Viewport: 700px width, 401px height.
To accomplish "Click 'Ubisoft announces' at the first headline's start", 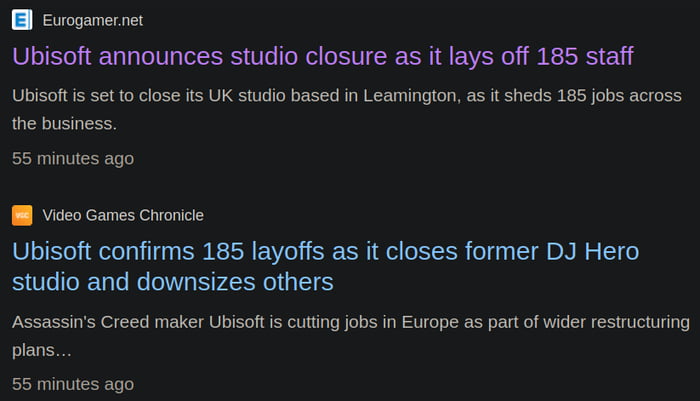I will point(120,55).
